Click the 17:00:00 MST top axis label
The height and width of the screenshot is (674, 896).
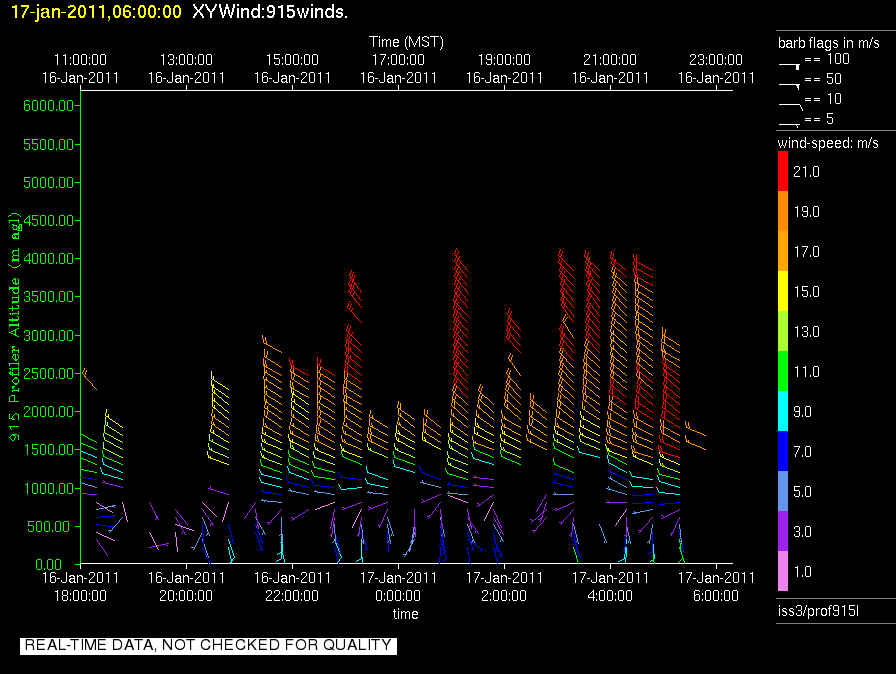(397, 60)
